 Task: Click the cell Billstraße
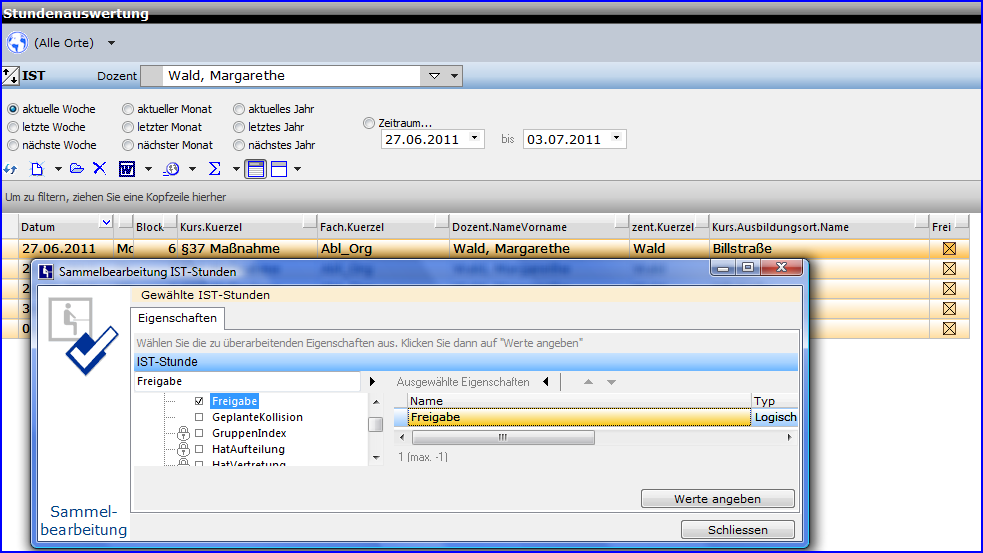[819, 249]
